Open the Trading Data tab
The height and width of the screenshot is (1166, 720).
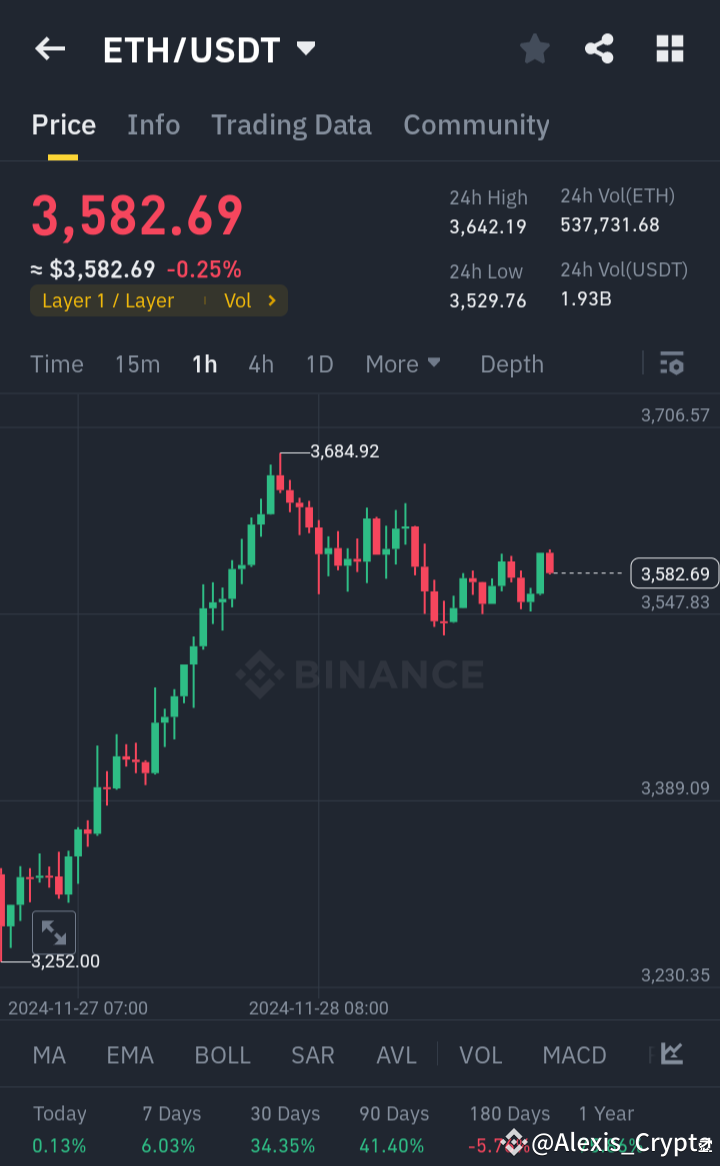coord(291,124)
